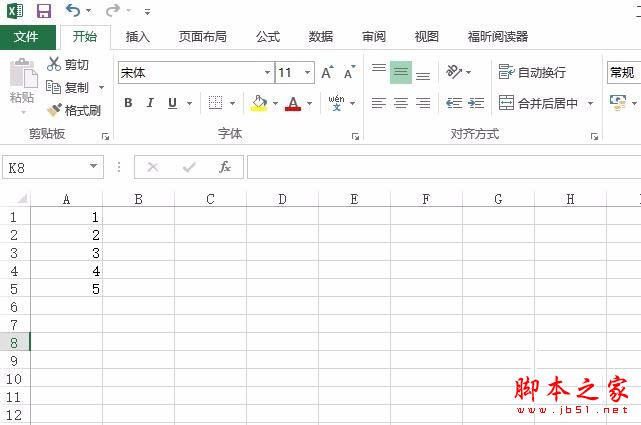The image size is (641, 425).
Task: Switch to the 数据 ribbon tab
Action: [321, 37]
